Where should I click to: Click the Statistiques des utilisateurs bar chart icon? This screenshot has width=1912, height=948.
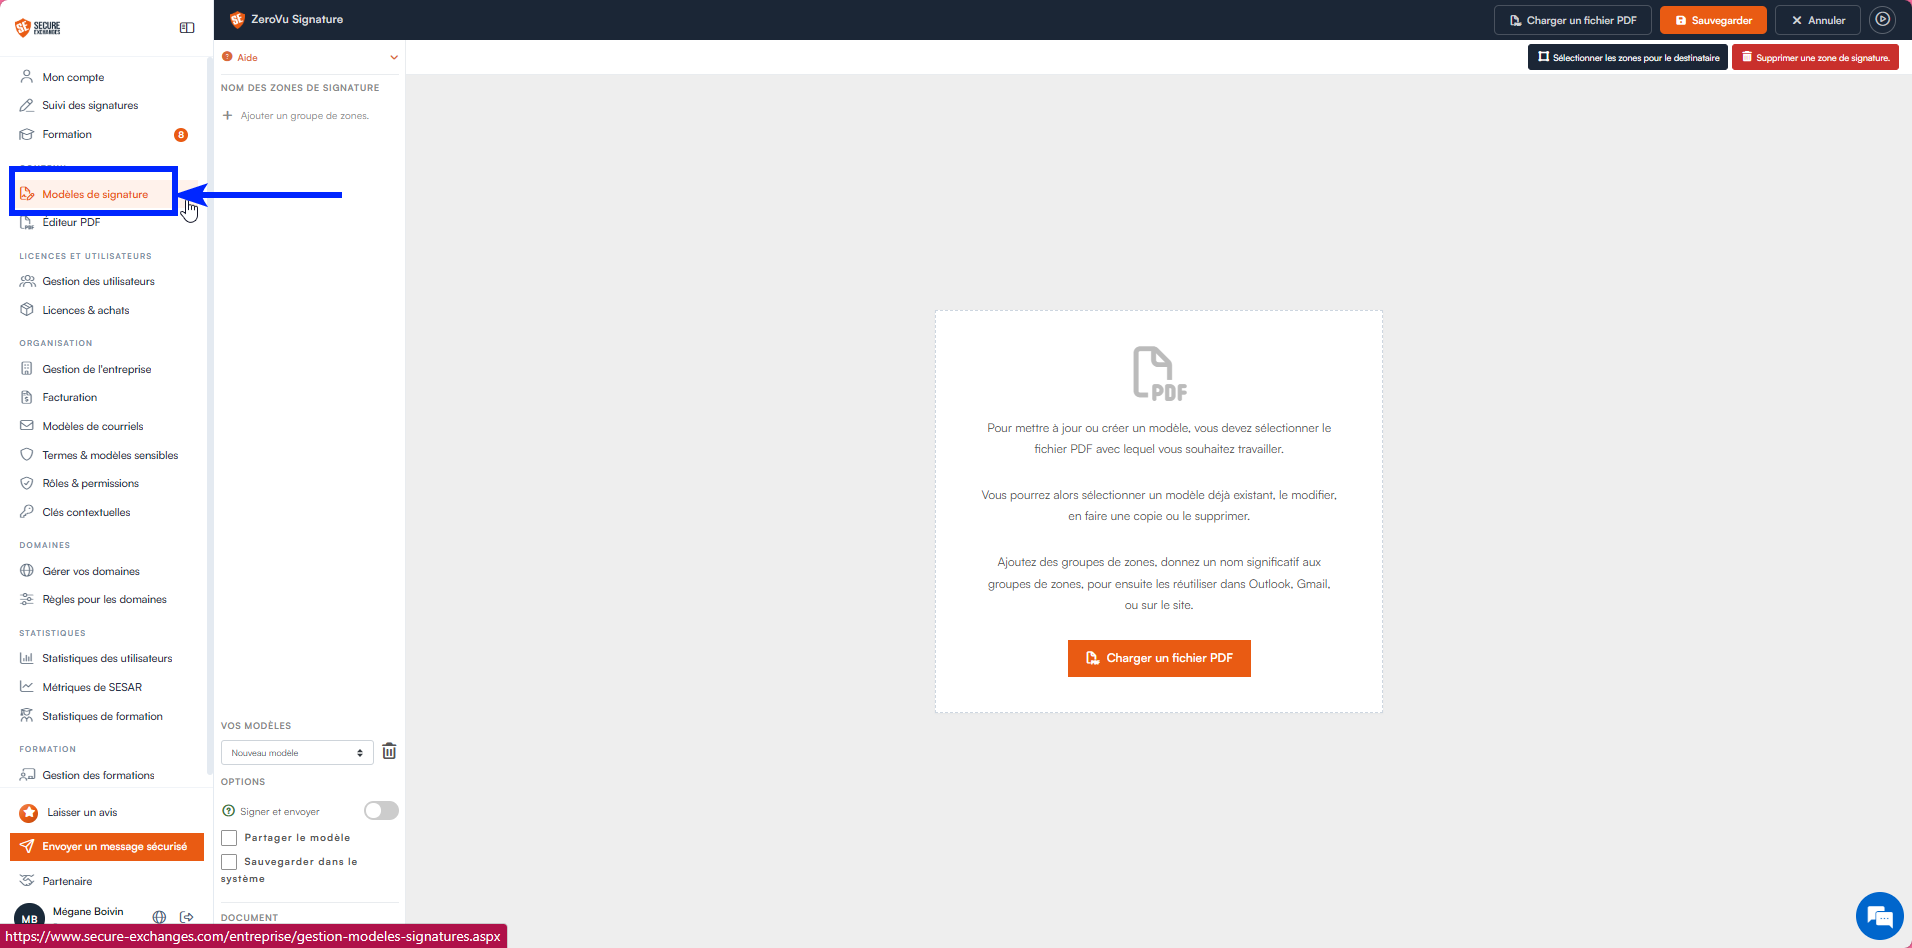coord(27,658)
